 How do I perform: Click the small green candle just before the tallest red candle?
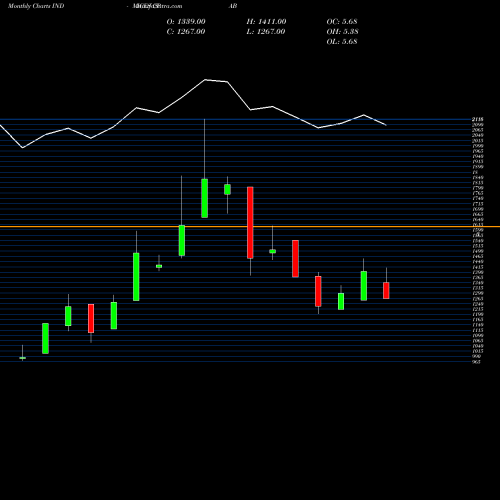coord(227,189)
